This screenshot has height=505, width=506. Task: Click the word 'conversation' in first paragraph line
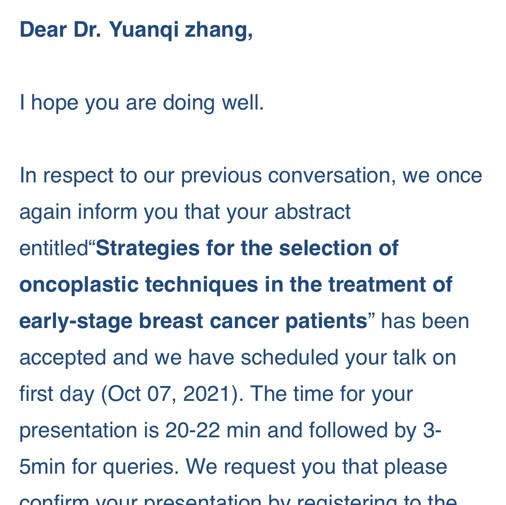332,175
